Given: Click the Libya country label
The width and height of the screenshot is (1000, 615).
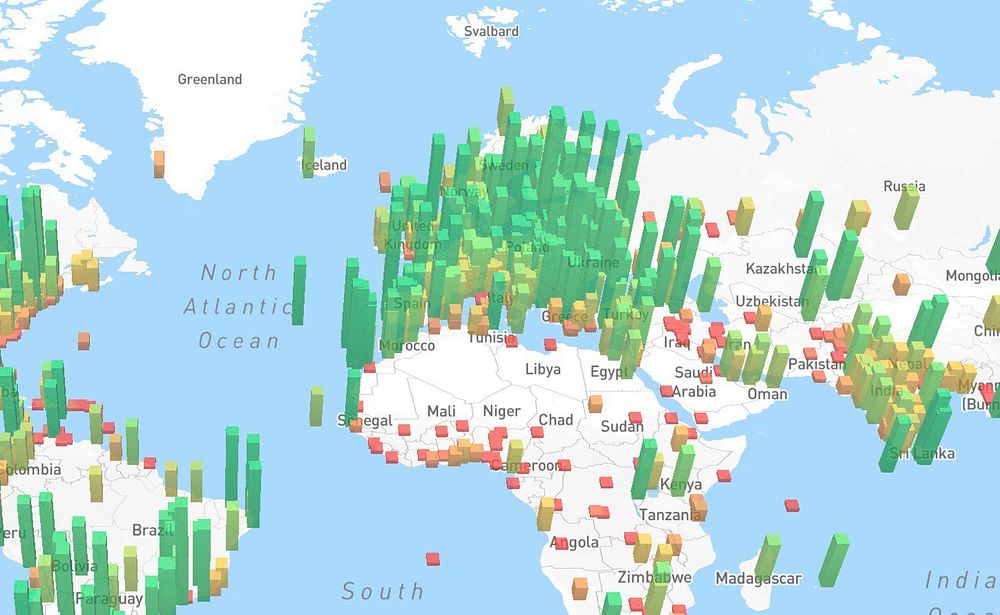Looking at the screenshot, I should 543,369.
